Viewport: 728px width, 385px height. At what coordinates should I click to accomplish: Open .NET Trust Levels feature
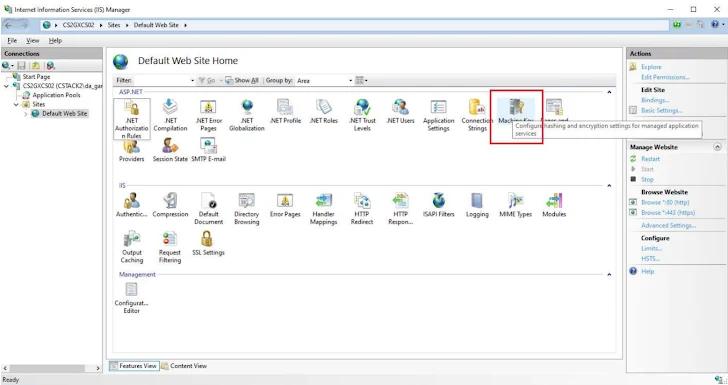pyautogui.click(x=362, y=116)
